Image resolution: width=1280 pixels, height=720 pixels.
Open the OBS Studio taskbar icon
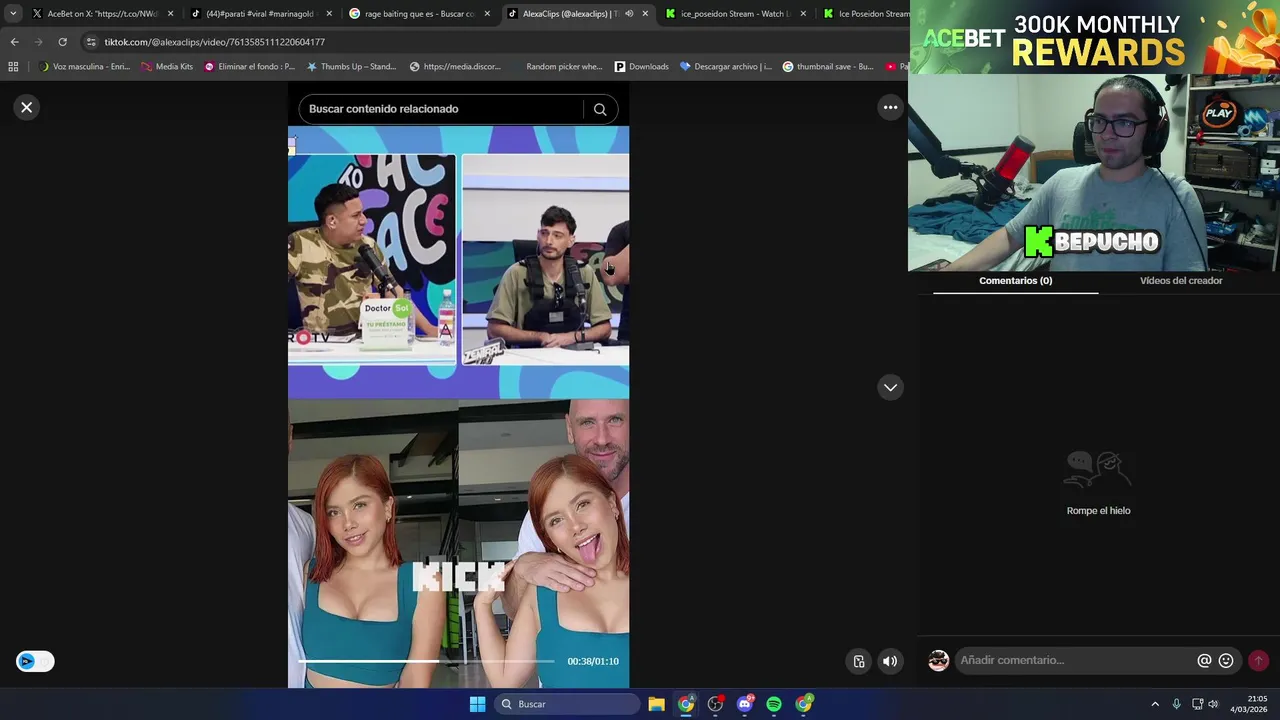point(715,704)
